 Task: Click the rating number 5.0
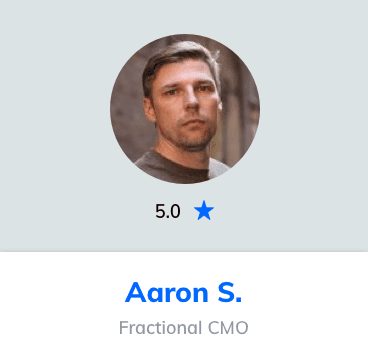coord(168,211)
